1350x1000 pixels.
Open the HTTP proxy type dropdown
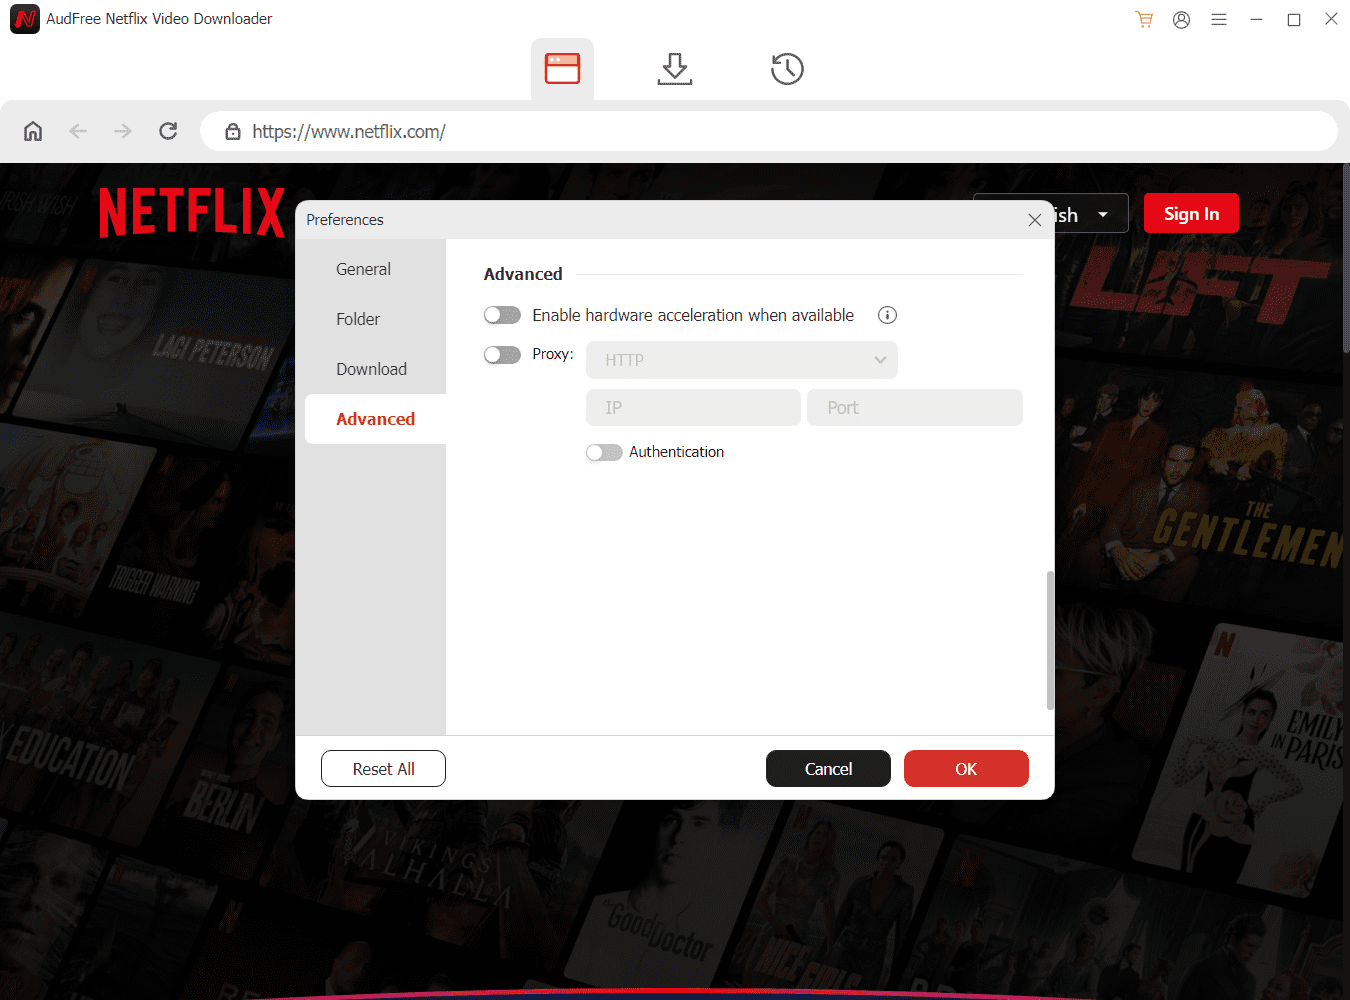(x=742, y=360)
